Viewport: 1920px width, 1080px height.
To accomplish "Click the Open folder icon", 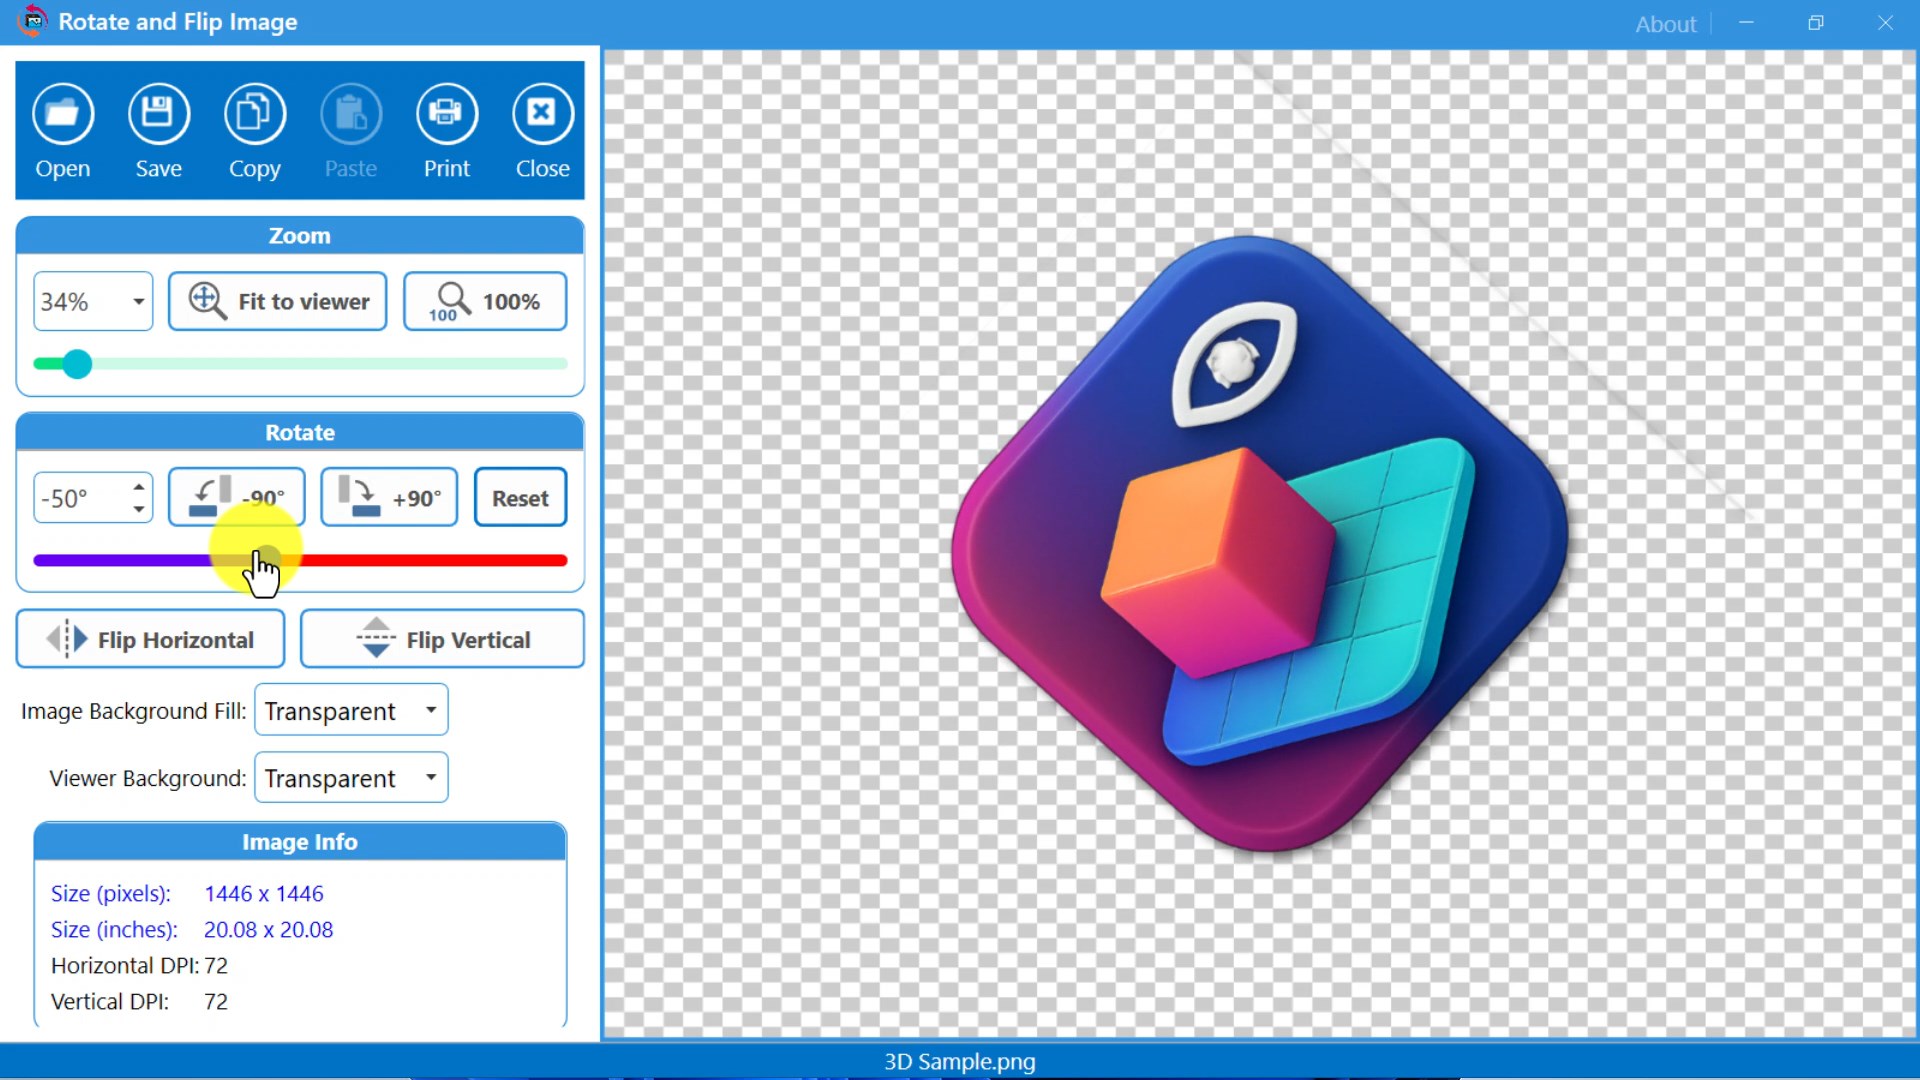I will (x=63, y=114).
